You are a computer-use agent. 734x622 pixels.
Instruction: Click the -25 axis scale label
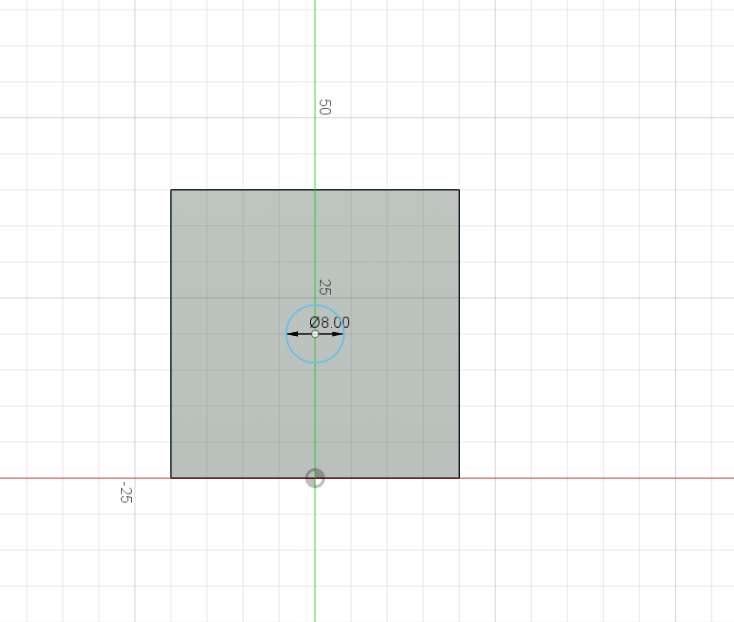[126, 492]
